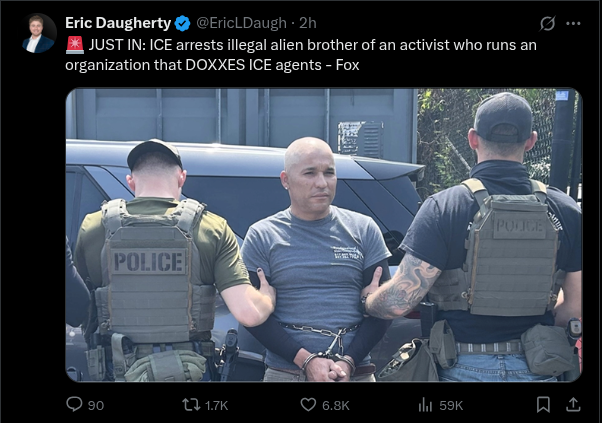Viewport: 602px width, 423px height.
Task: View analytics via the bar chart icon
Action: [425, 405]
